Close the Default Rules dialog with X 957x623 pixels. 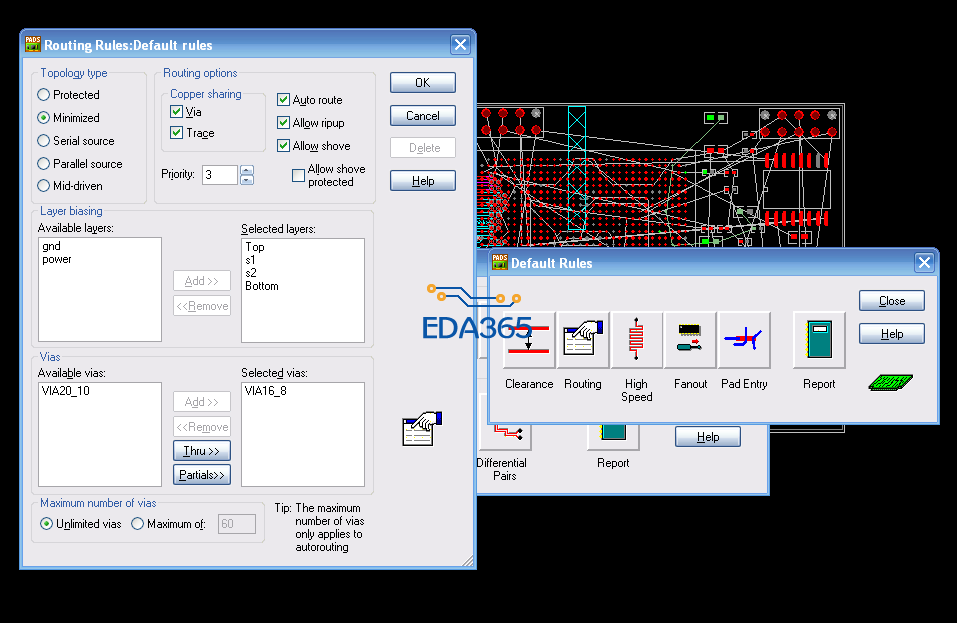point(924,262)
